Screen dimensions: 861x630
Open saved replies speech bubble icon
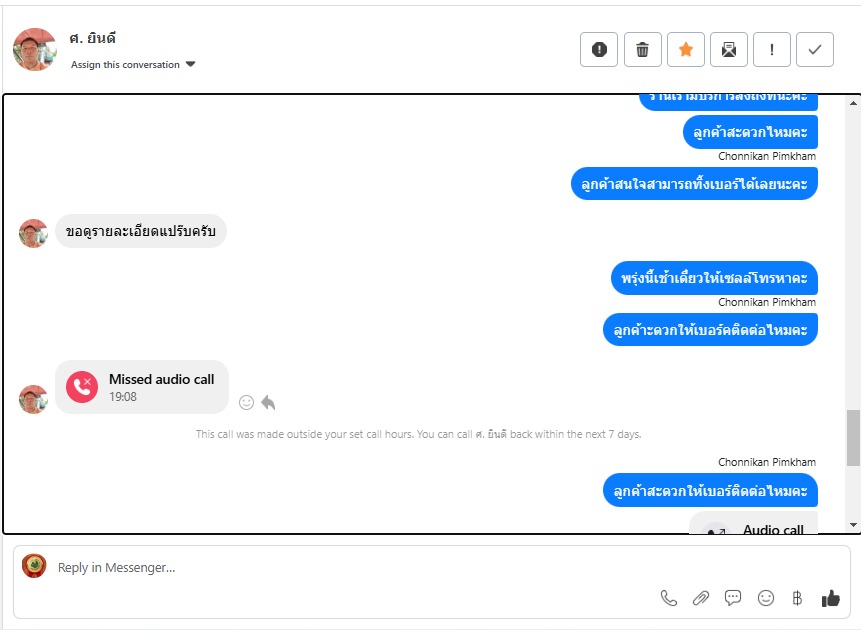733,598
